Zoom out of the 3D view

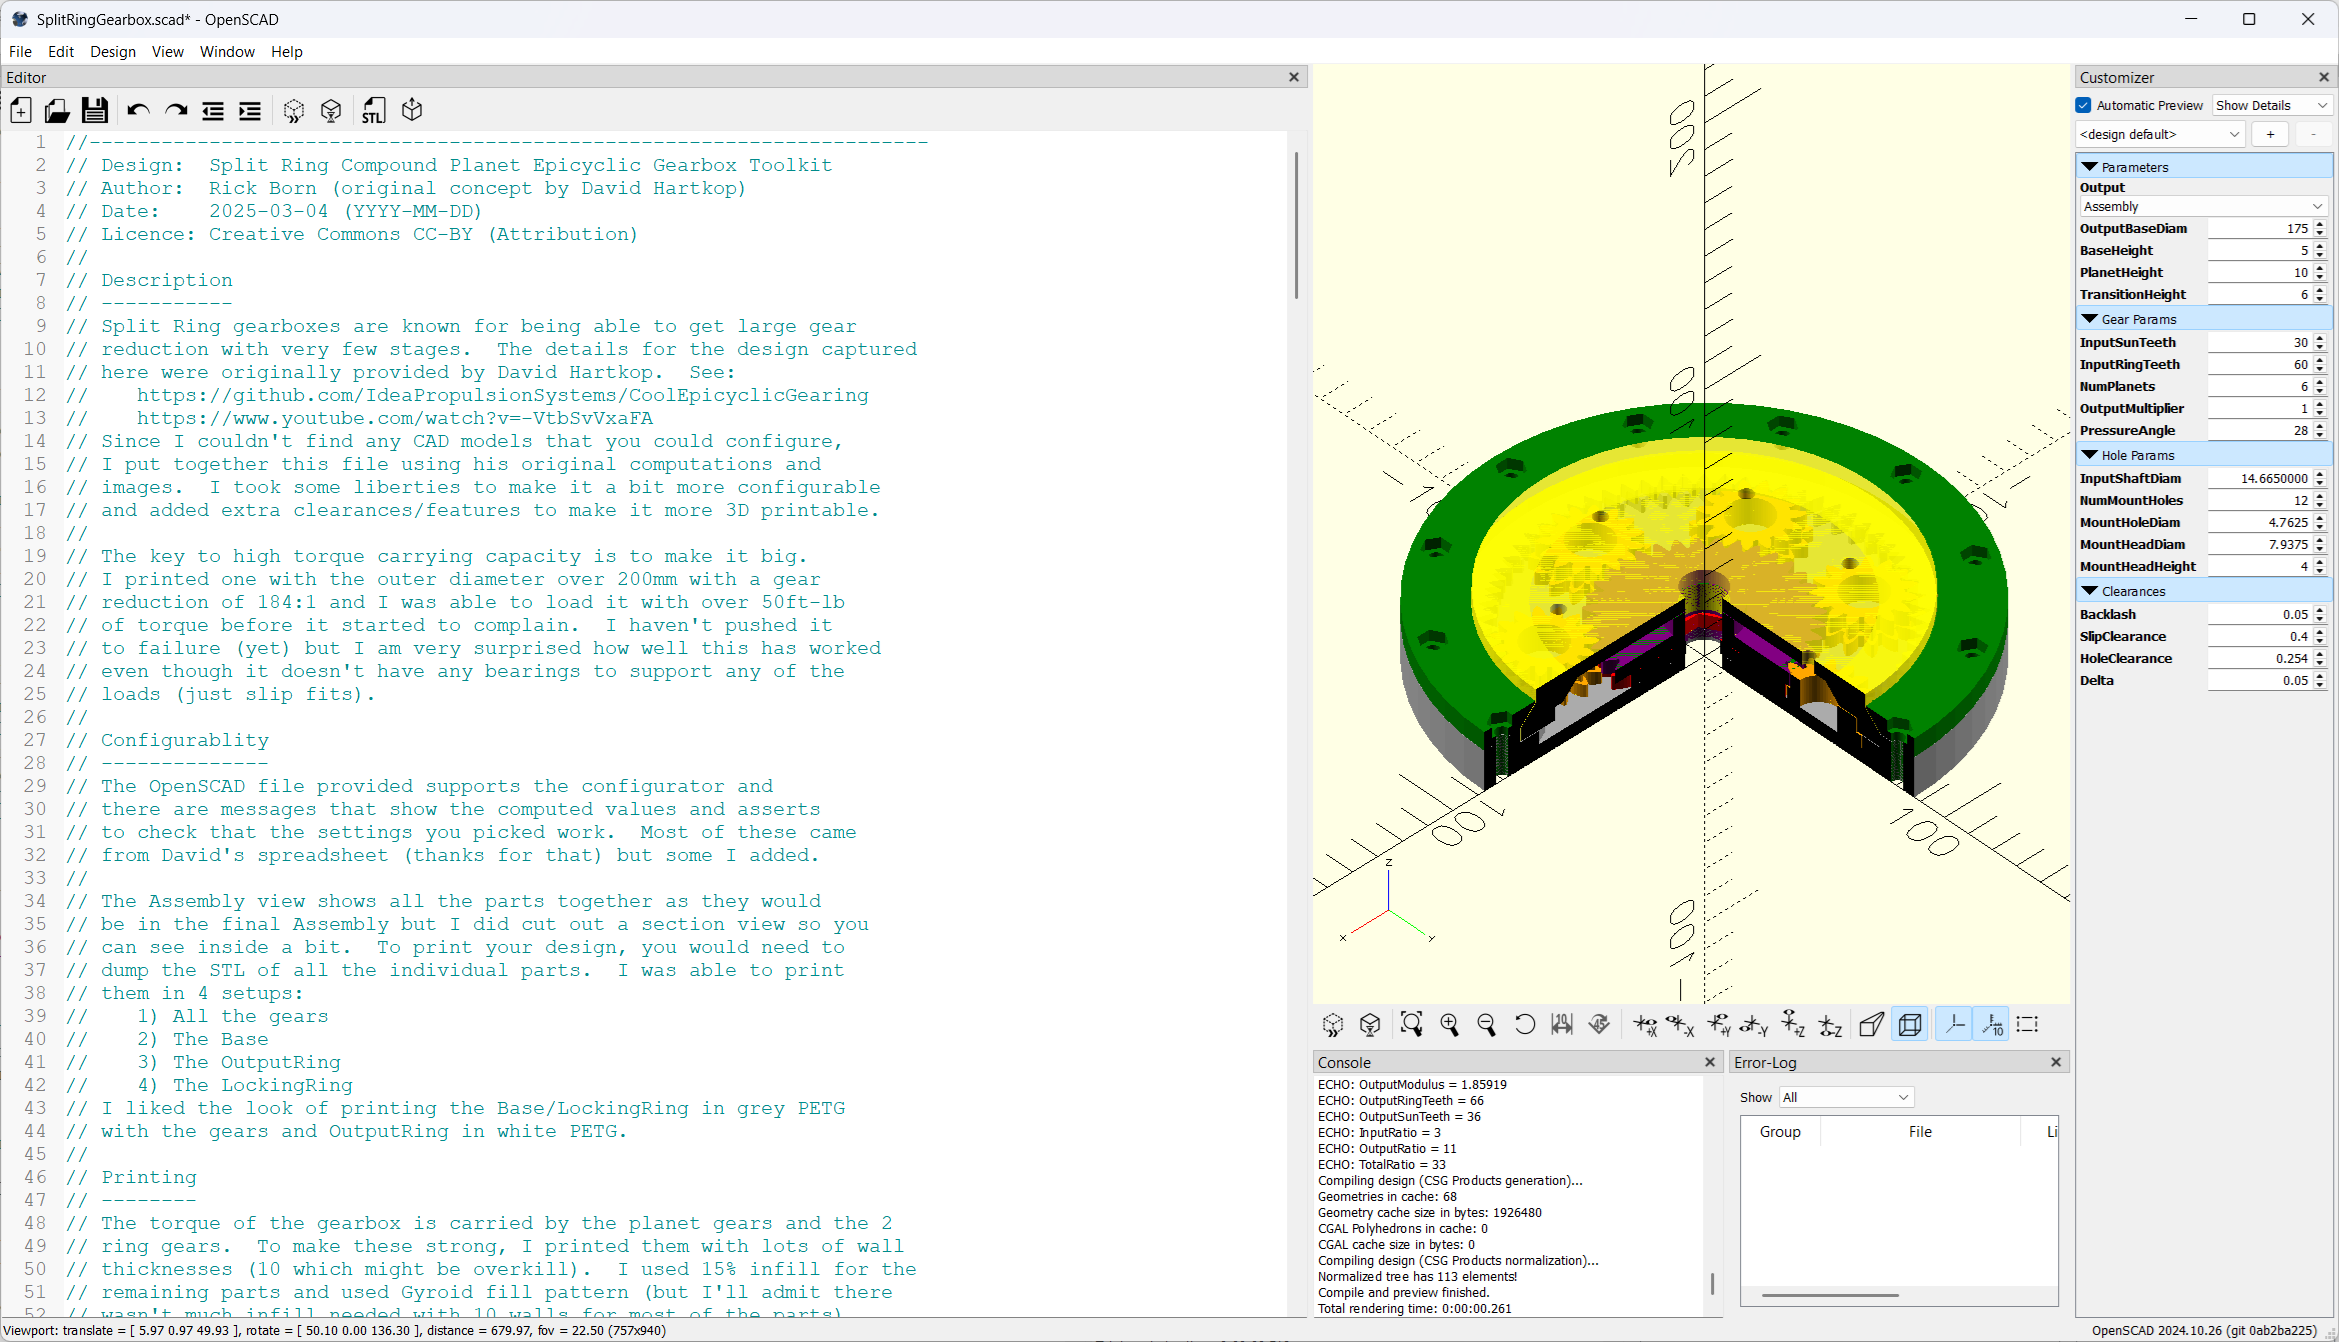[x=1486, y=1024]
